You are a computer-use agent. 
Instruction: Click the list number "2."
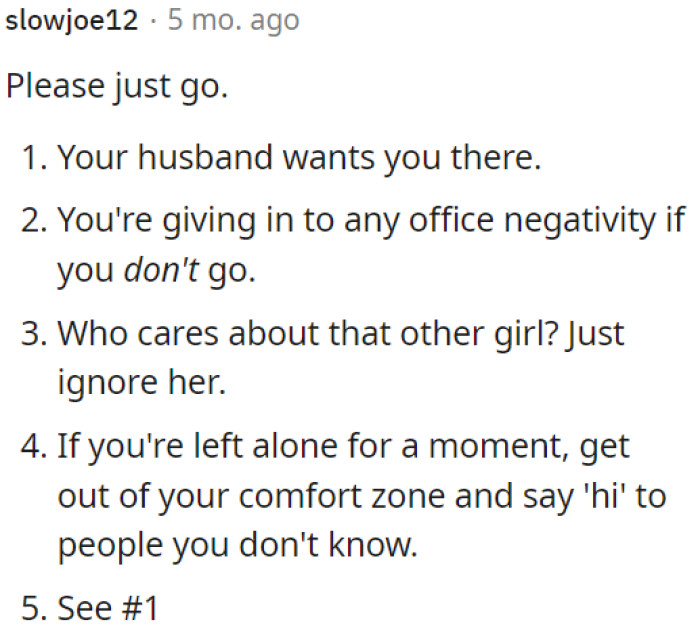[x=34, y=220]
